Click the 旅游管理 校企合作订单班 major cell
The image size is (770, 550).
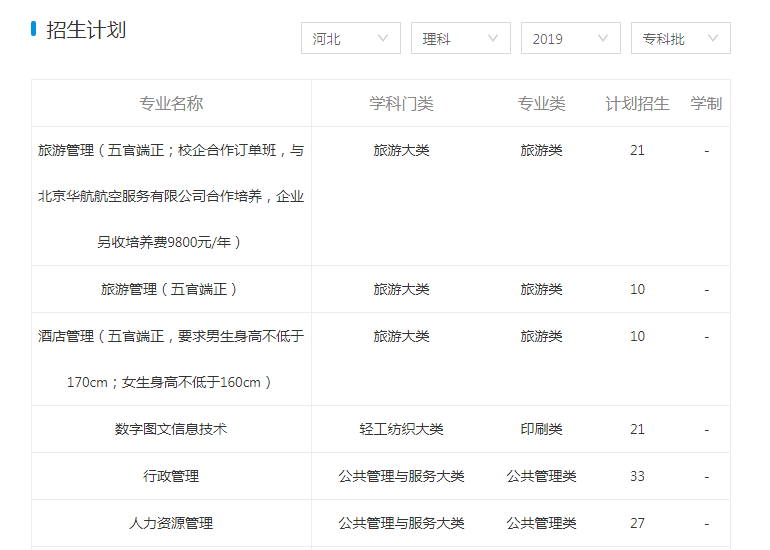(171, 196)
